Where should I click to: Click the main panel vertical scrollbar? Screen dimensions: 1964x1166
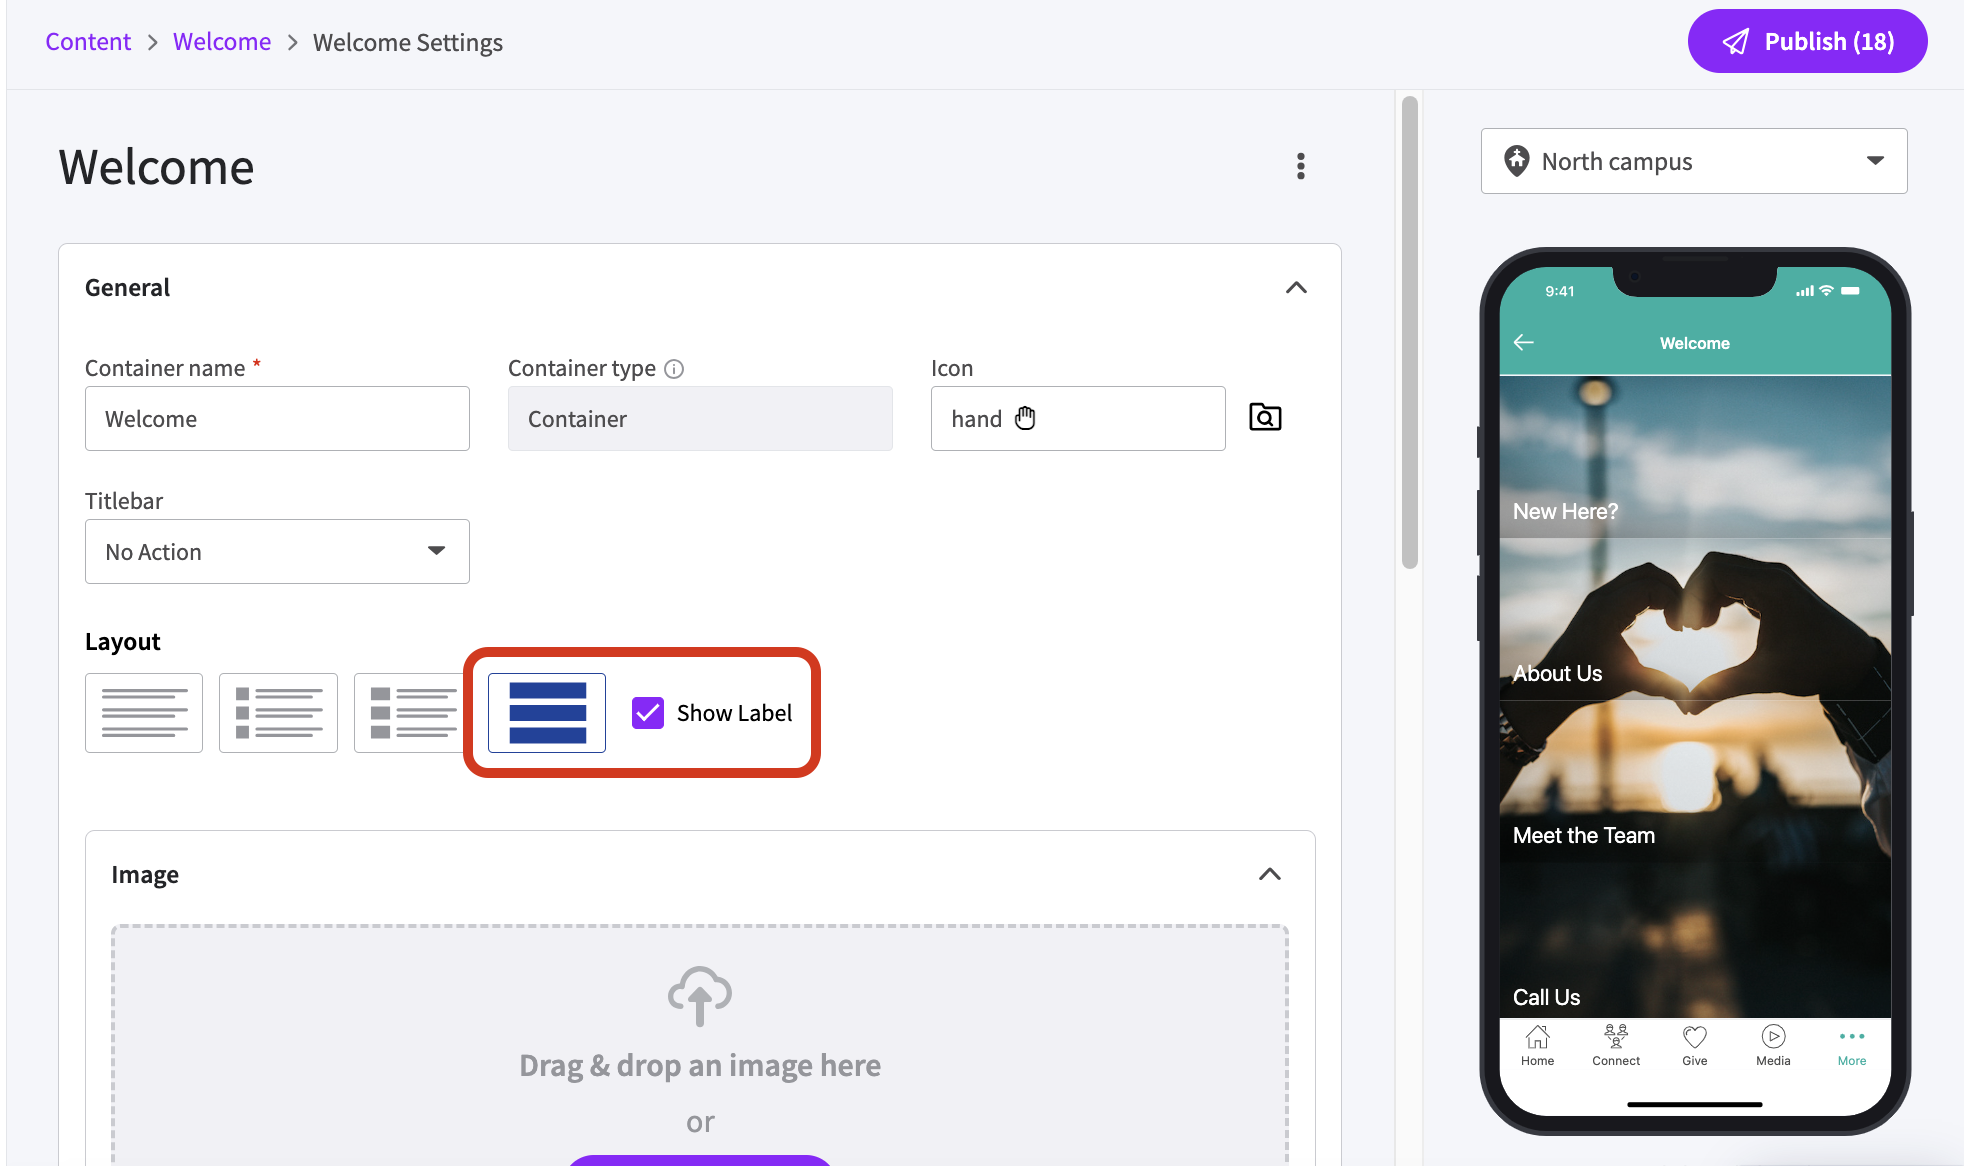1410,332
